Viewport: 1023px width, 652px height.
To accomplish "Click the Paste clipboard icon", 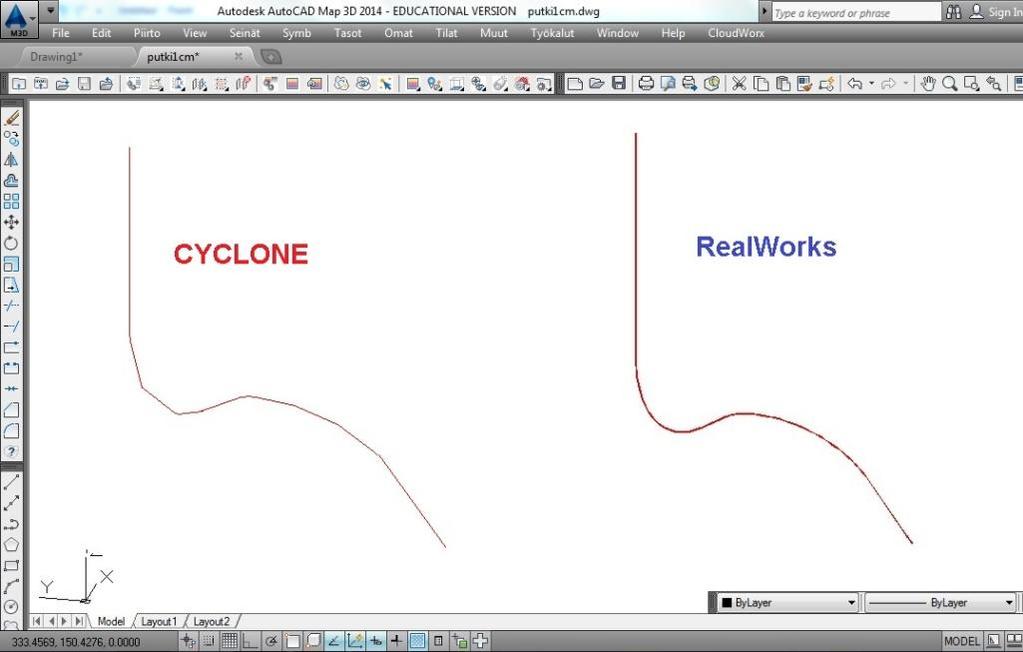I will (x=783, y=84).
